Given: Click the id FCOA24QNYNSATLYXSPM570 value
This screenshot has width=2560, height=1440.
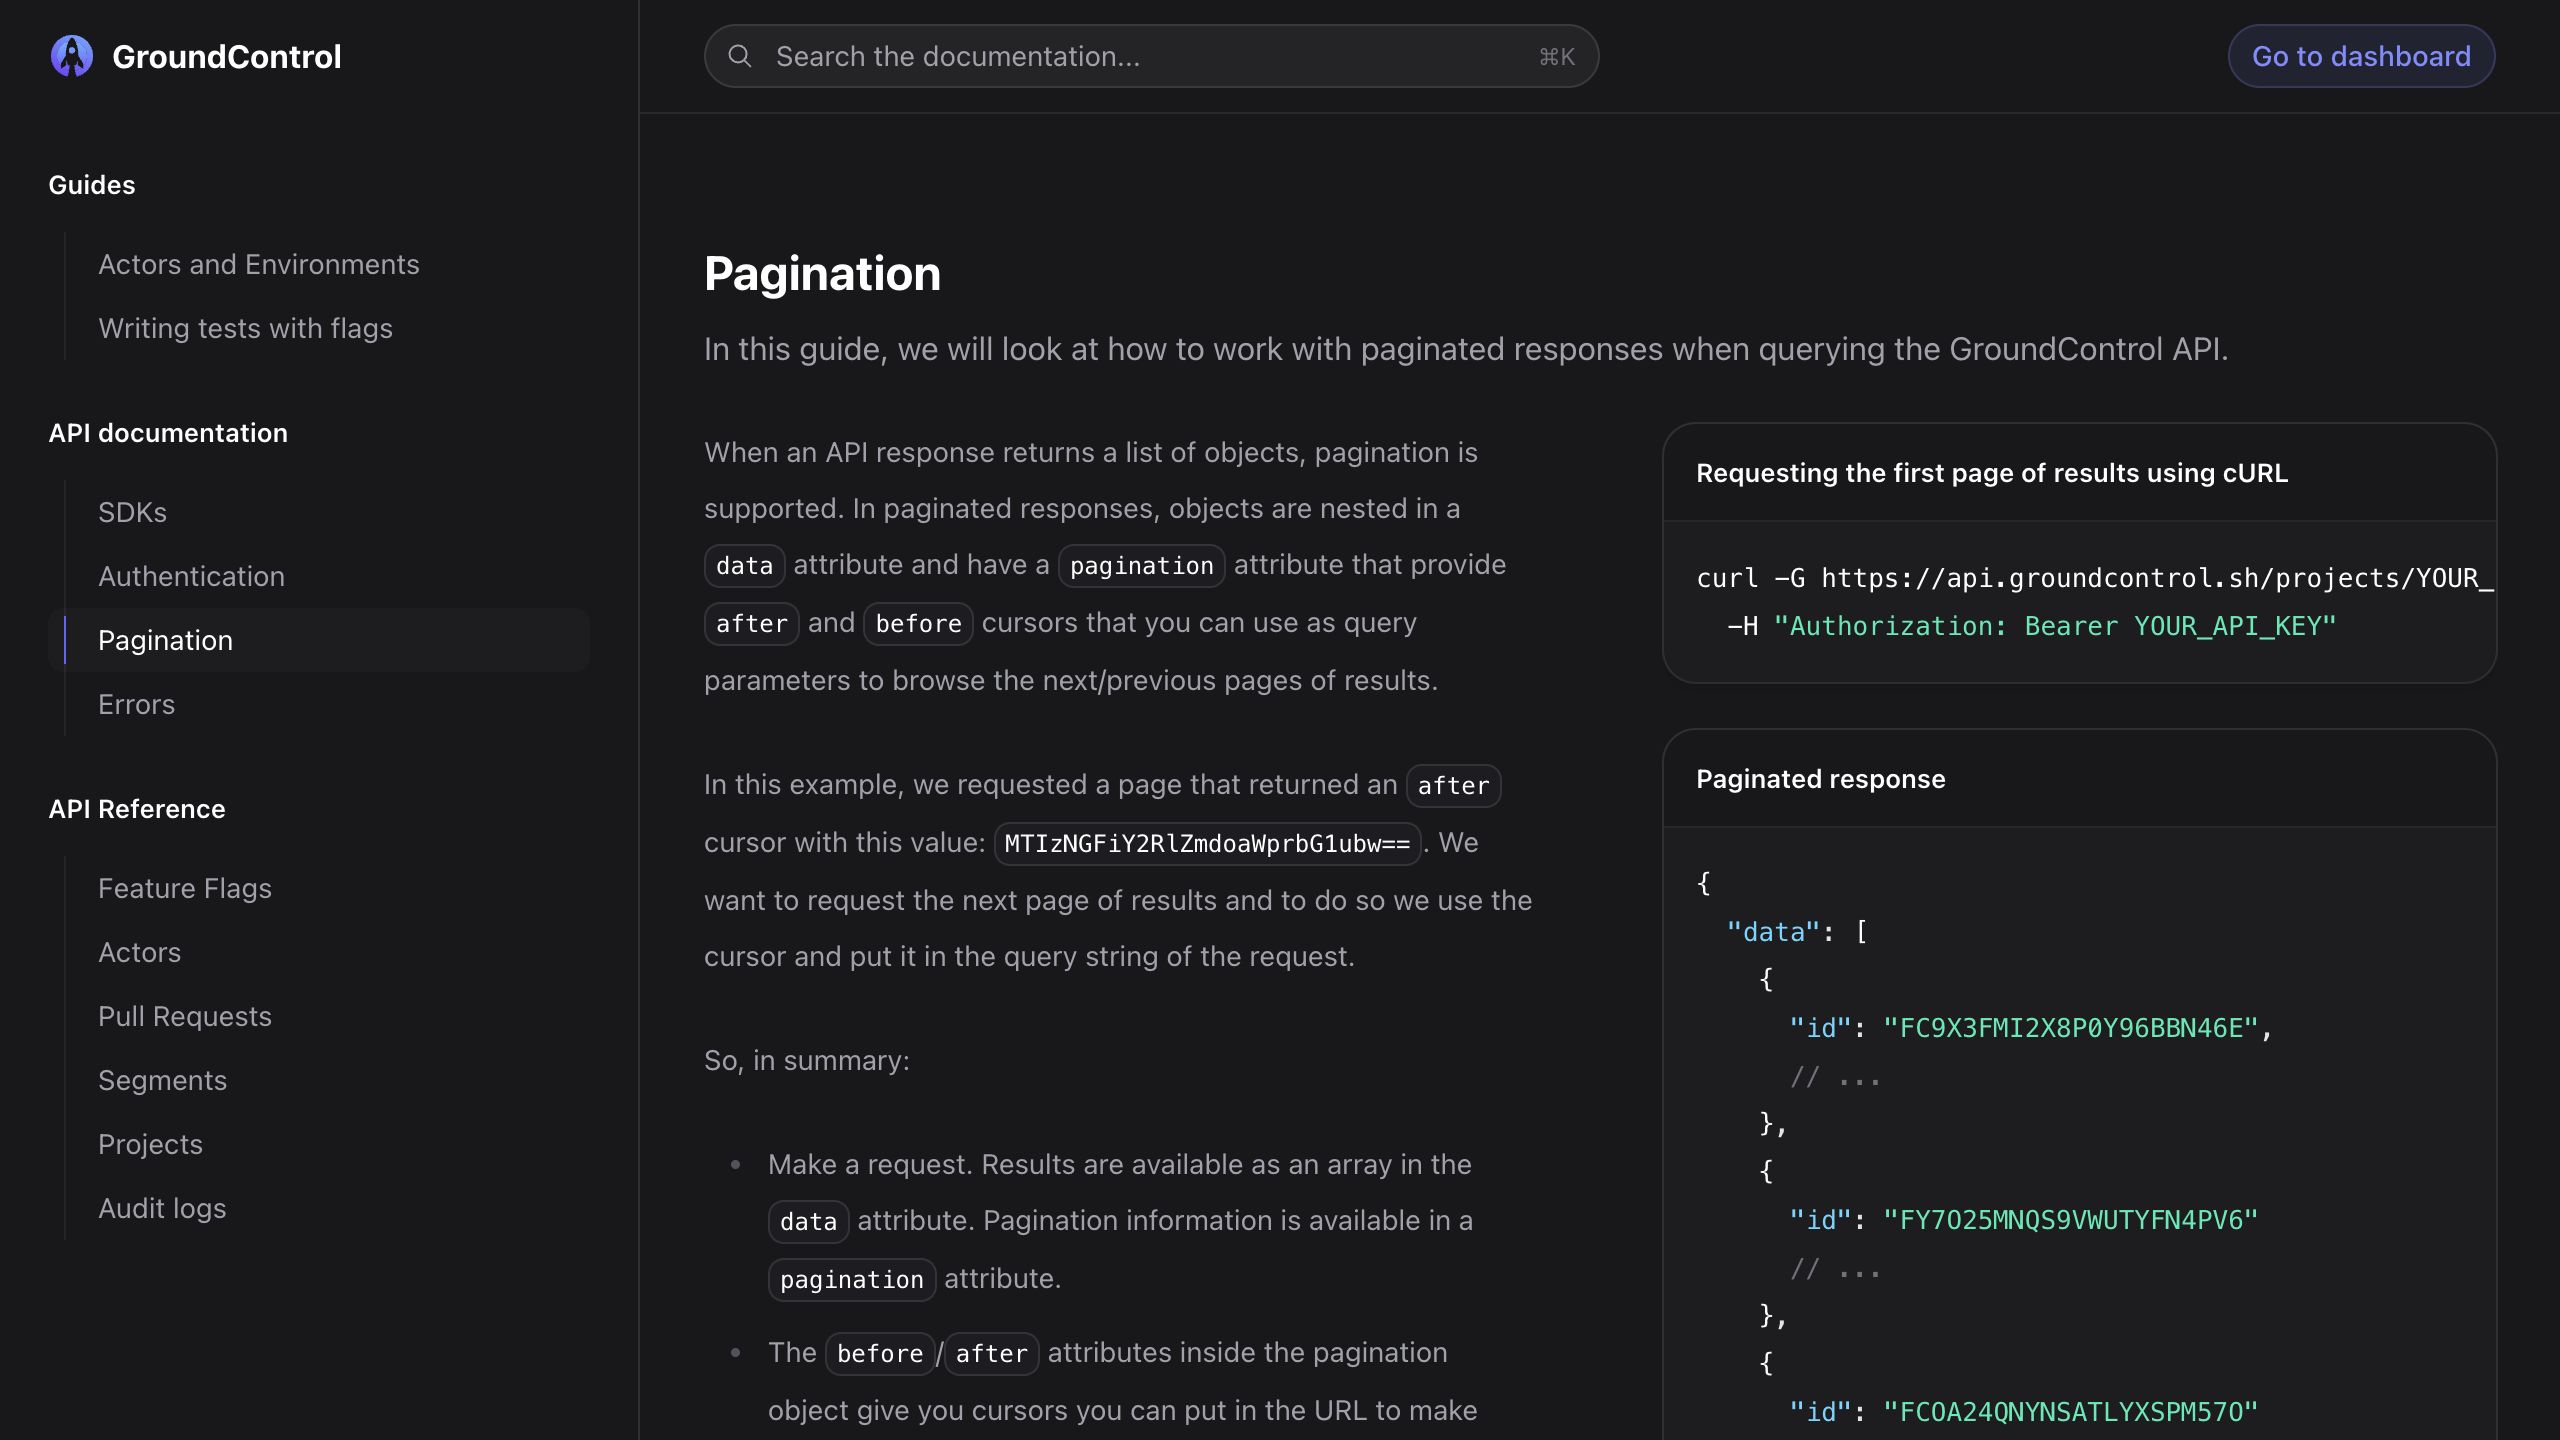Looking at the screenshot, I should point(2070,1412).
